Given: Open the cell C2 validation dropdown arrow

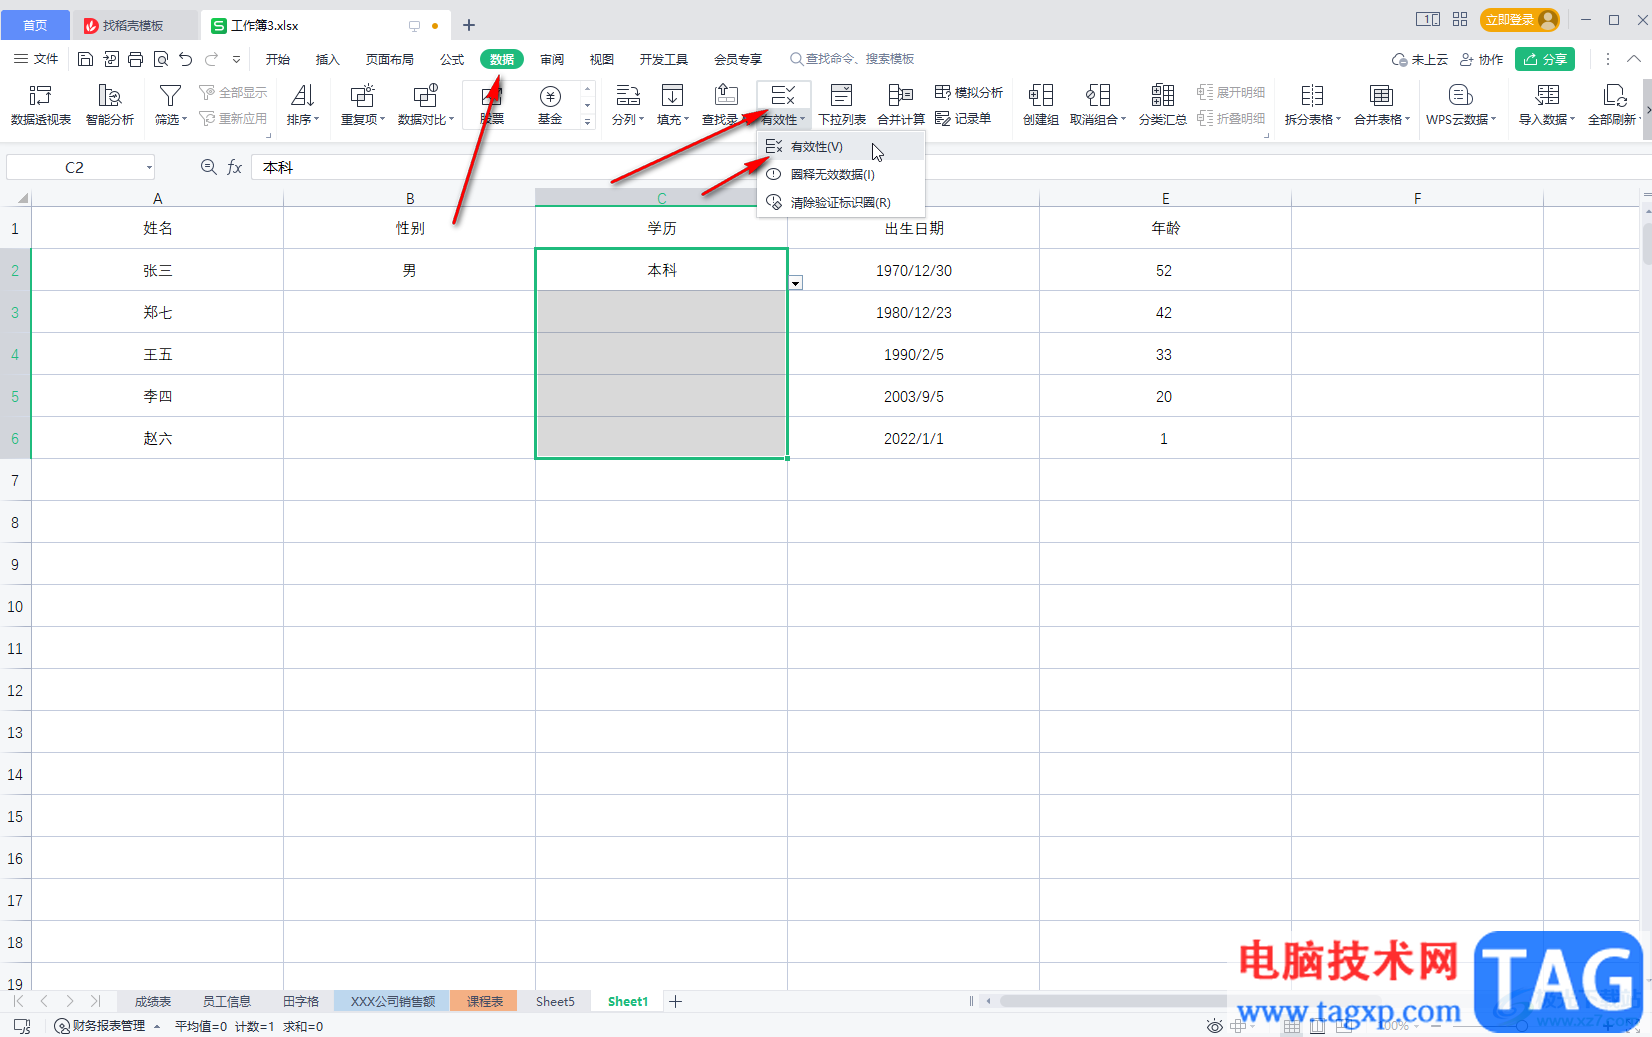Looking at the screenshot, I should coord(796,283).
